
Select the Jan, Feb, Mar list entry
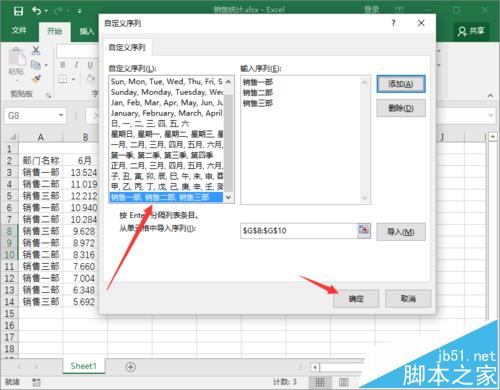[166, 103]
